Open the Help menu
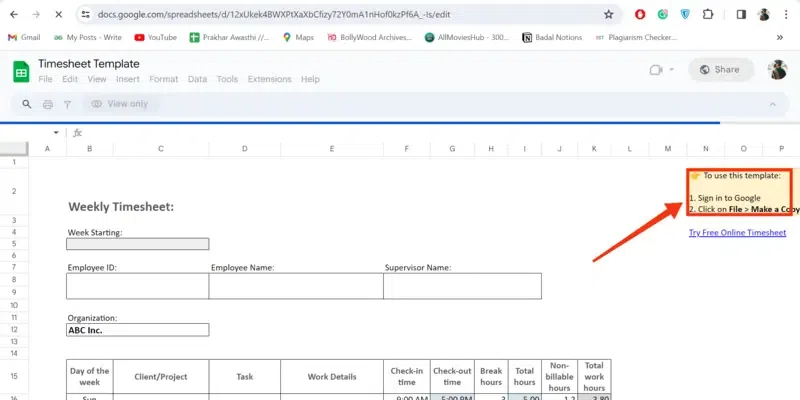The height and width of the screenshot is (400, 800). click(x=310, y=79)
